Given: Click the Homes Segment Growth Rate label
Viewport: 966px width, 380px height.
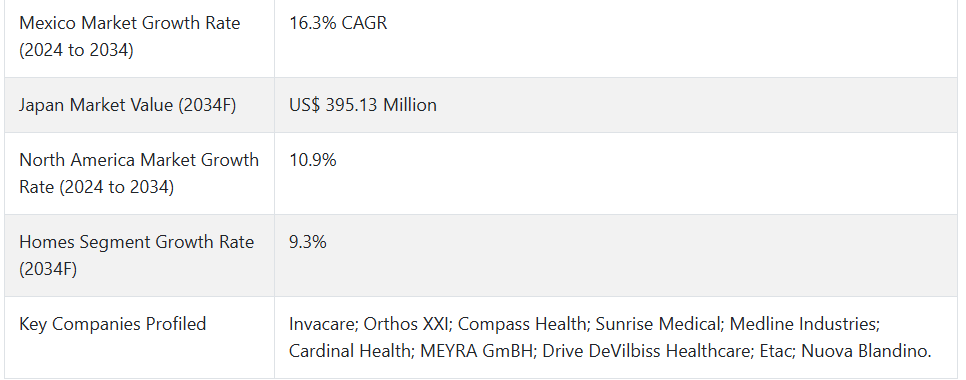Looking at the screenshot, I should (136, 255).
